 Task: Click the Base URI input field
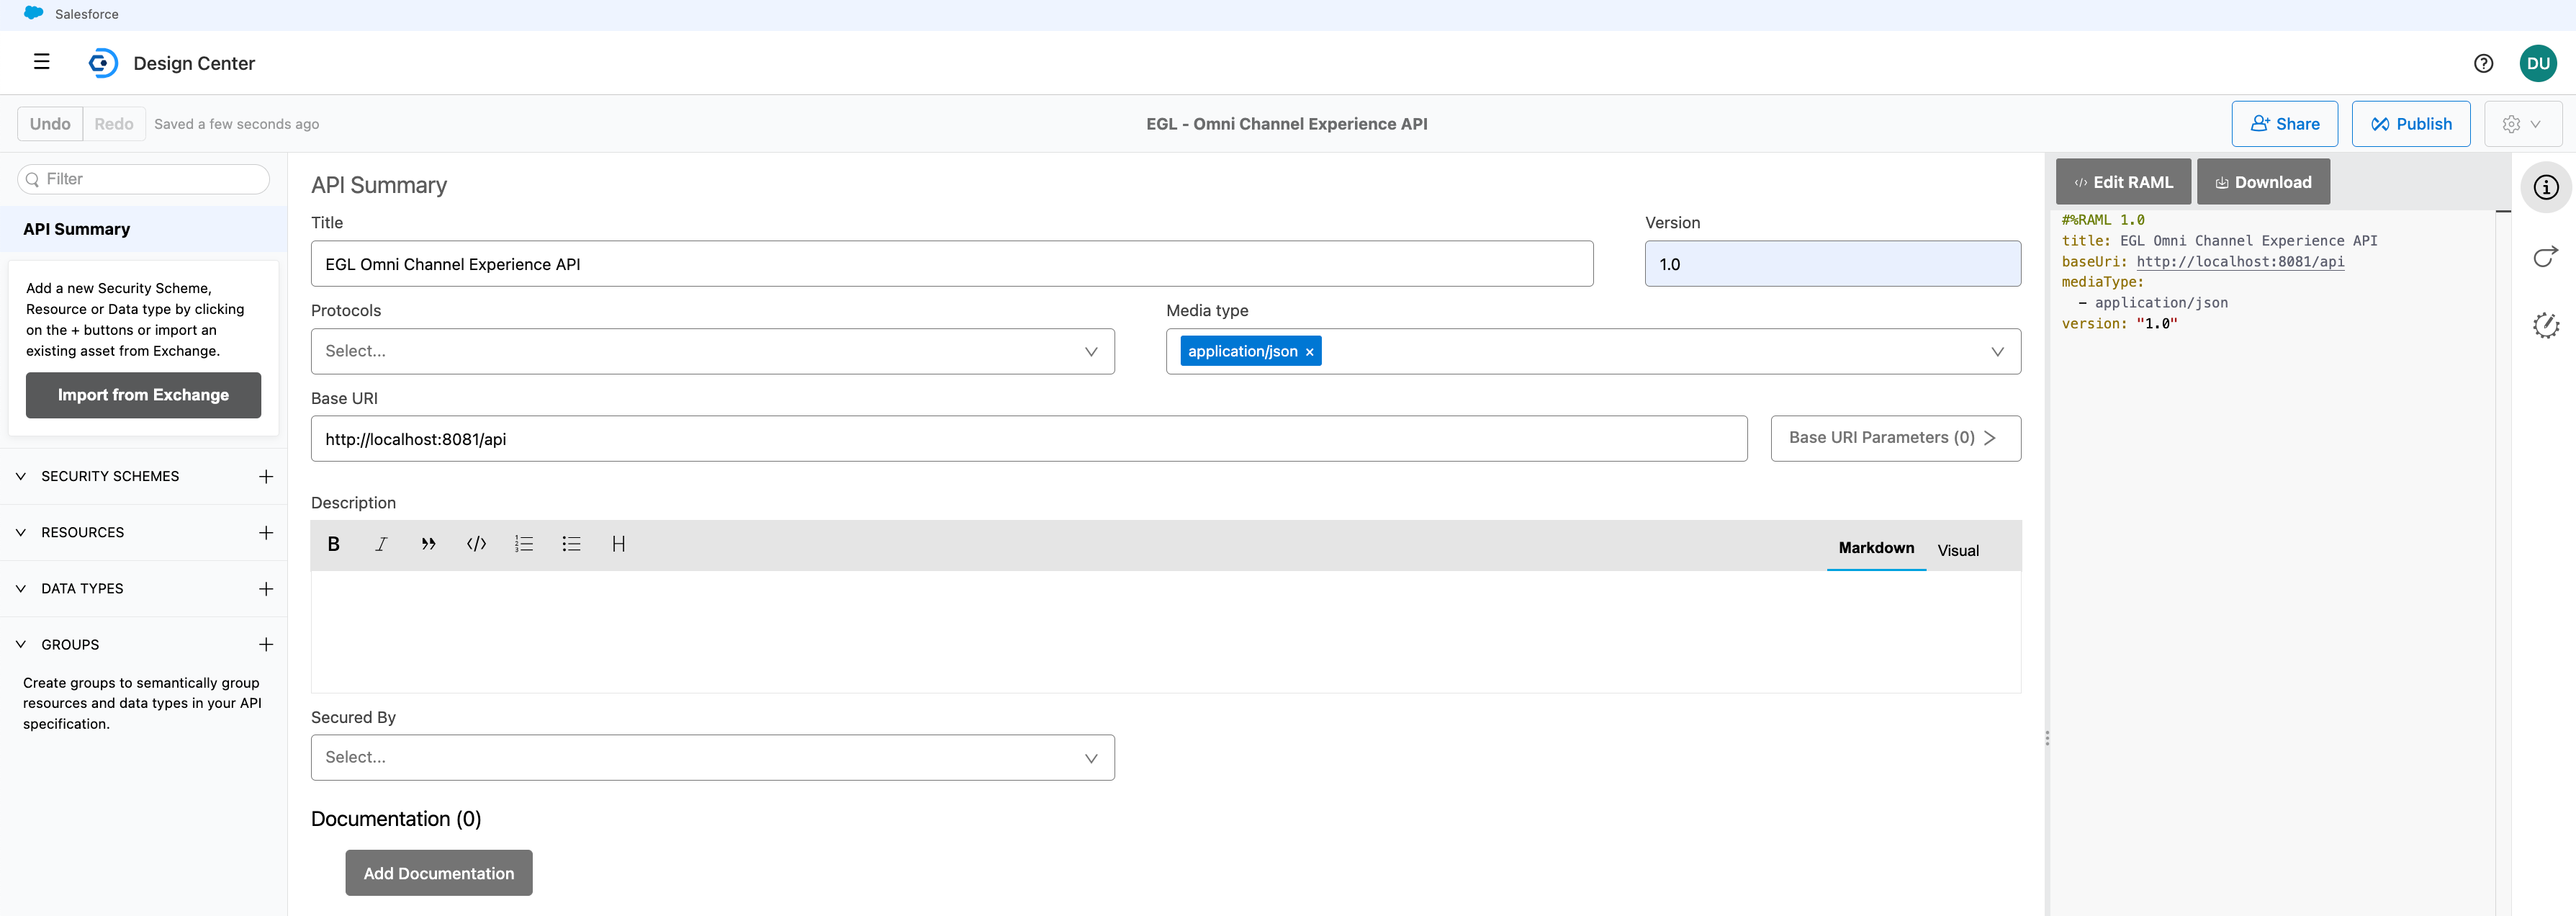(x=1028, y=439)
